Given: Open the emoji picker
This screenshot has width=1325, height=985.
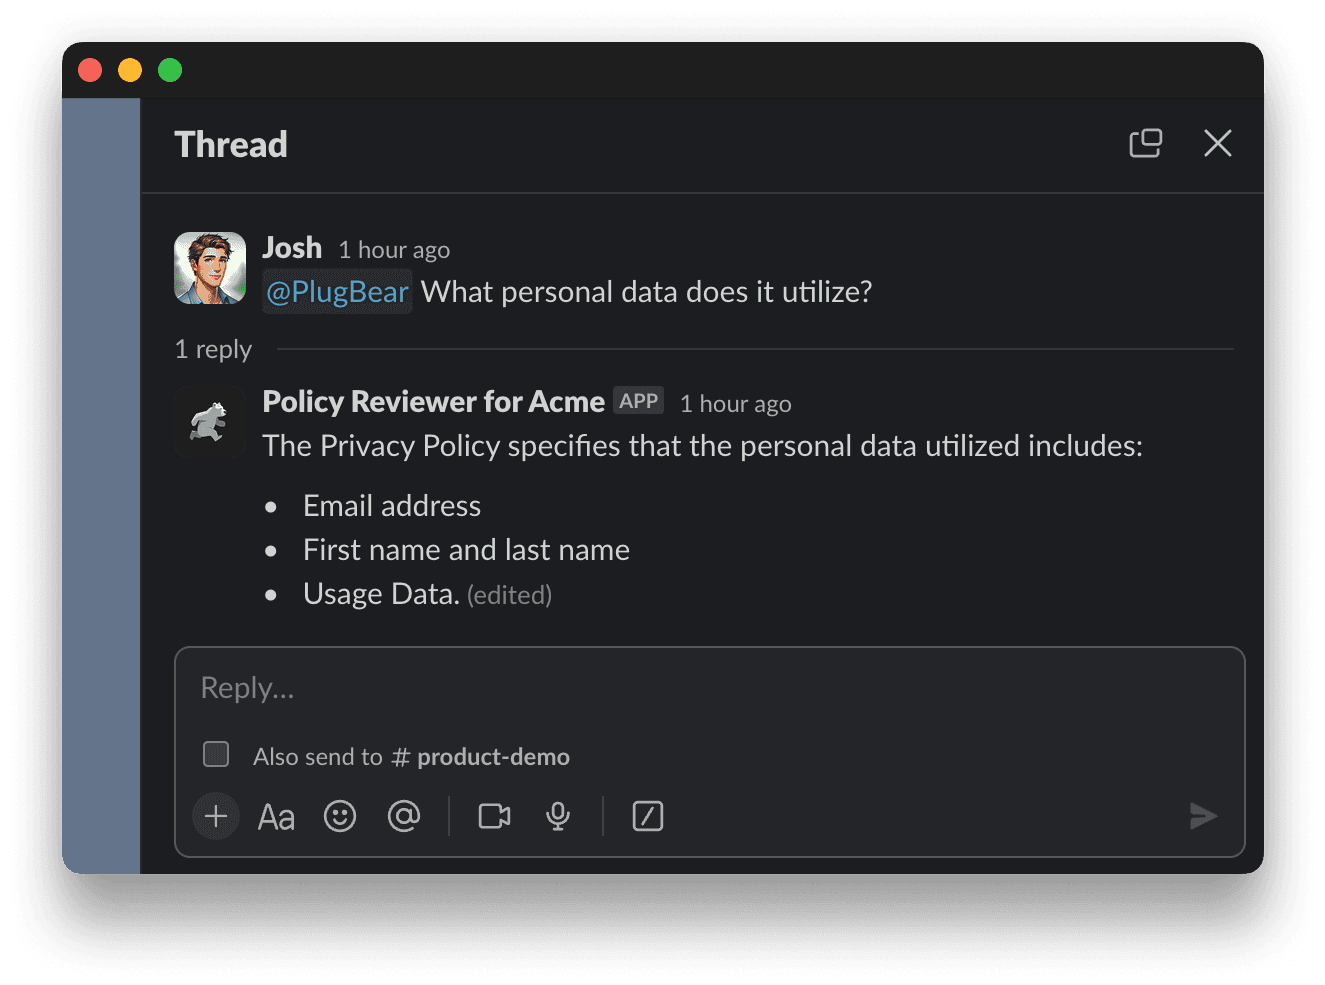Looking at the screenshot, I should (x=340, y=816).
